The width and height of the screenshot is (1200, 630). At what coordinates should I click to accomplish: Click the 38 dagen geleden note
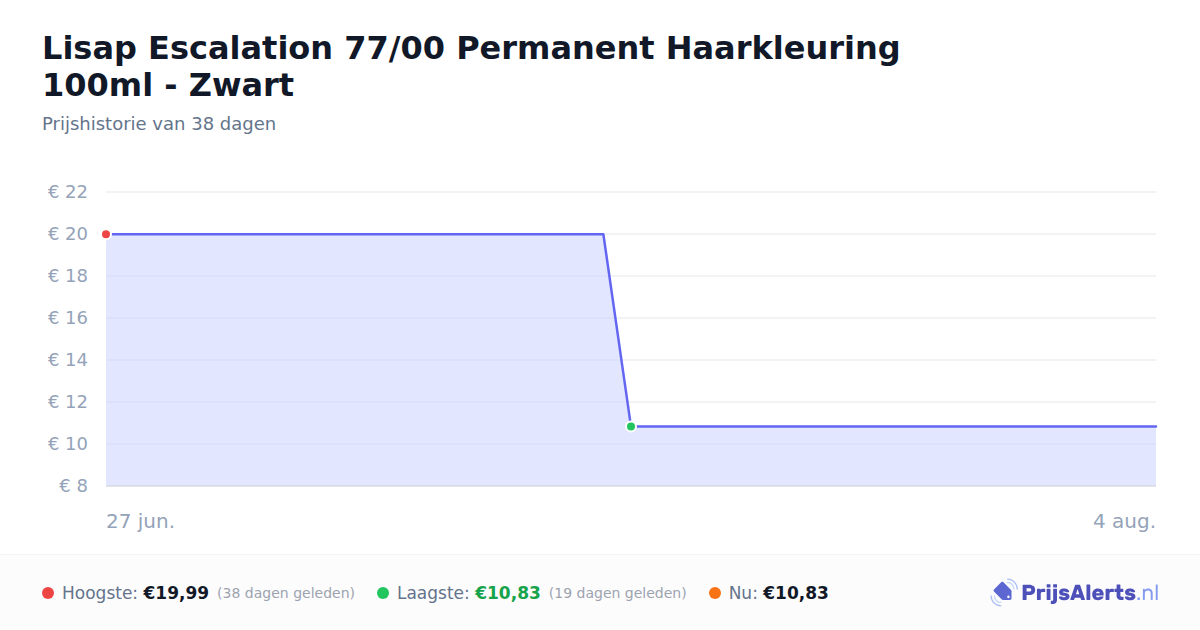tap(286, 593)
